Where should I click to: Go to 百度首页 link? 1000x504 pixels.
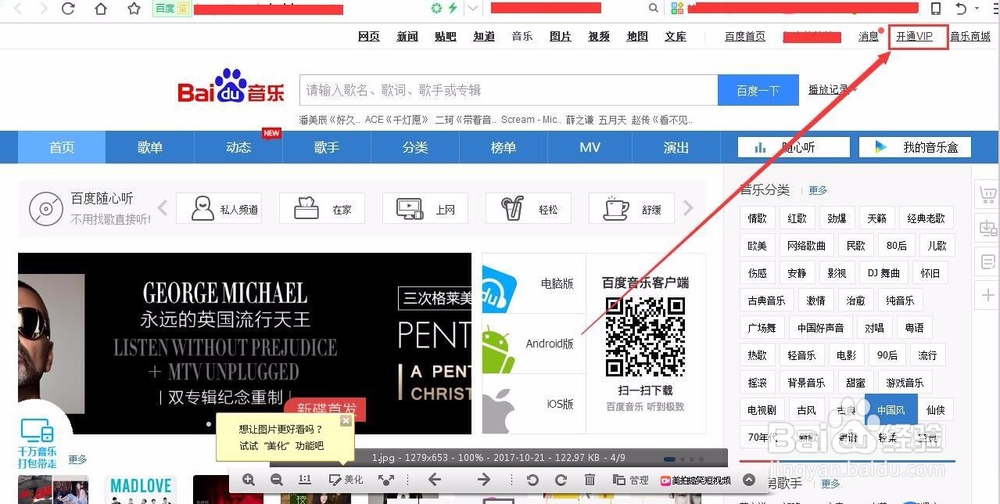(x=745, y=37)
